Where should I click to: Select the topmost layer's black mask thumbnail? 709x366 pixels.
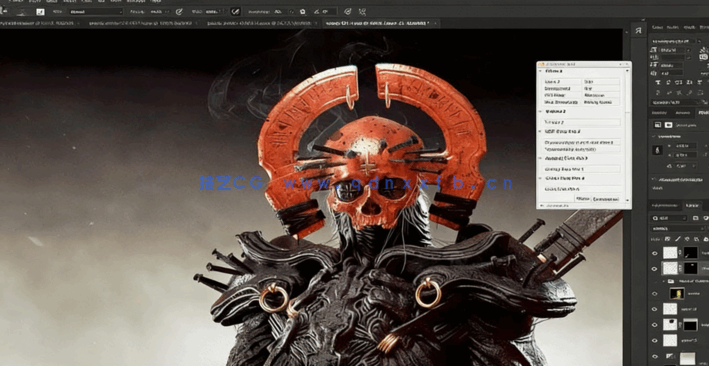tap(690, 252)
